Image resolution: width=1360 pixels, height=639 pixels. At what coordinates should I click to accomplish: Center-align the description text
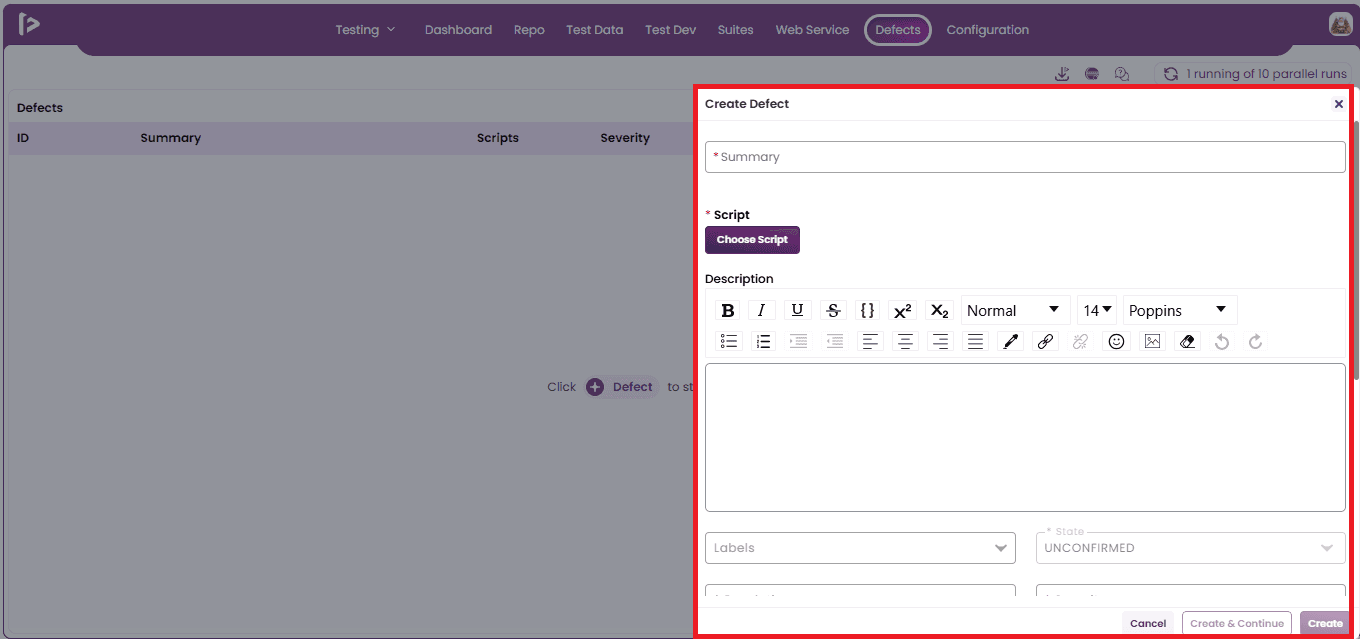[x=905, y=341]
